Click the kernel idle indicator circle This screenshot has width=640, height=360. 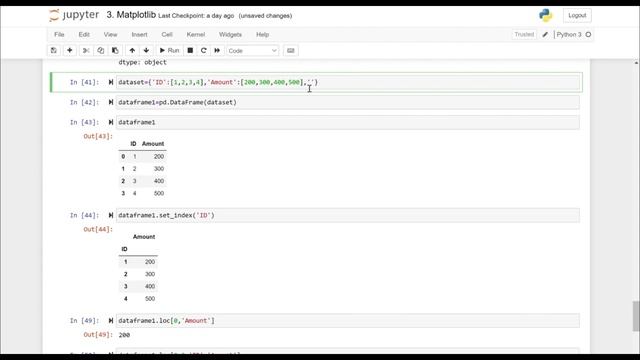click(588, 35)
